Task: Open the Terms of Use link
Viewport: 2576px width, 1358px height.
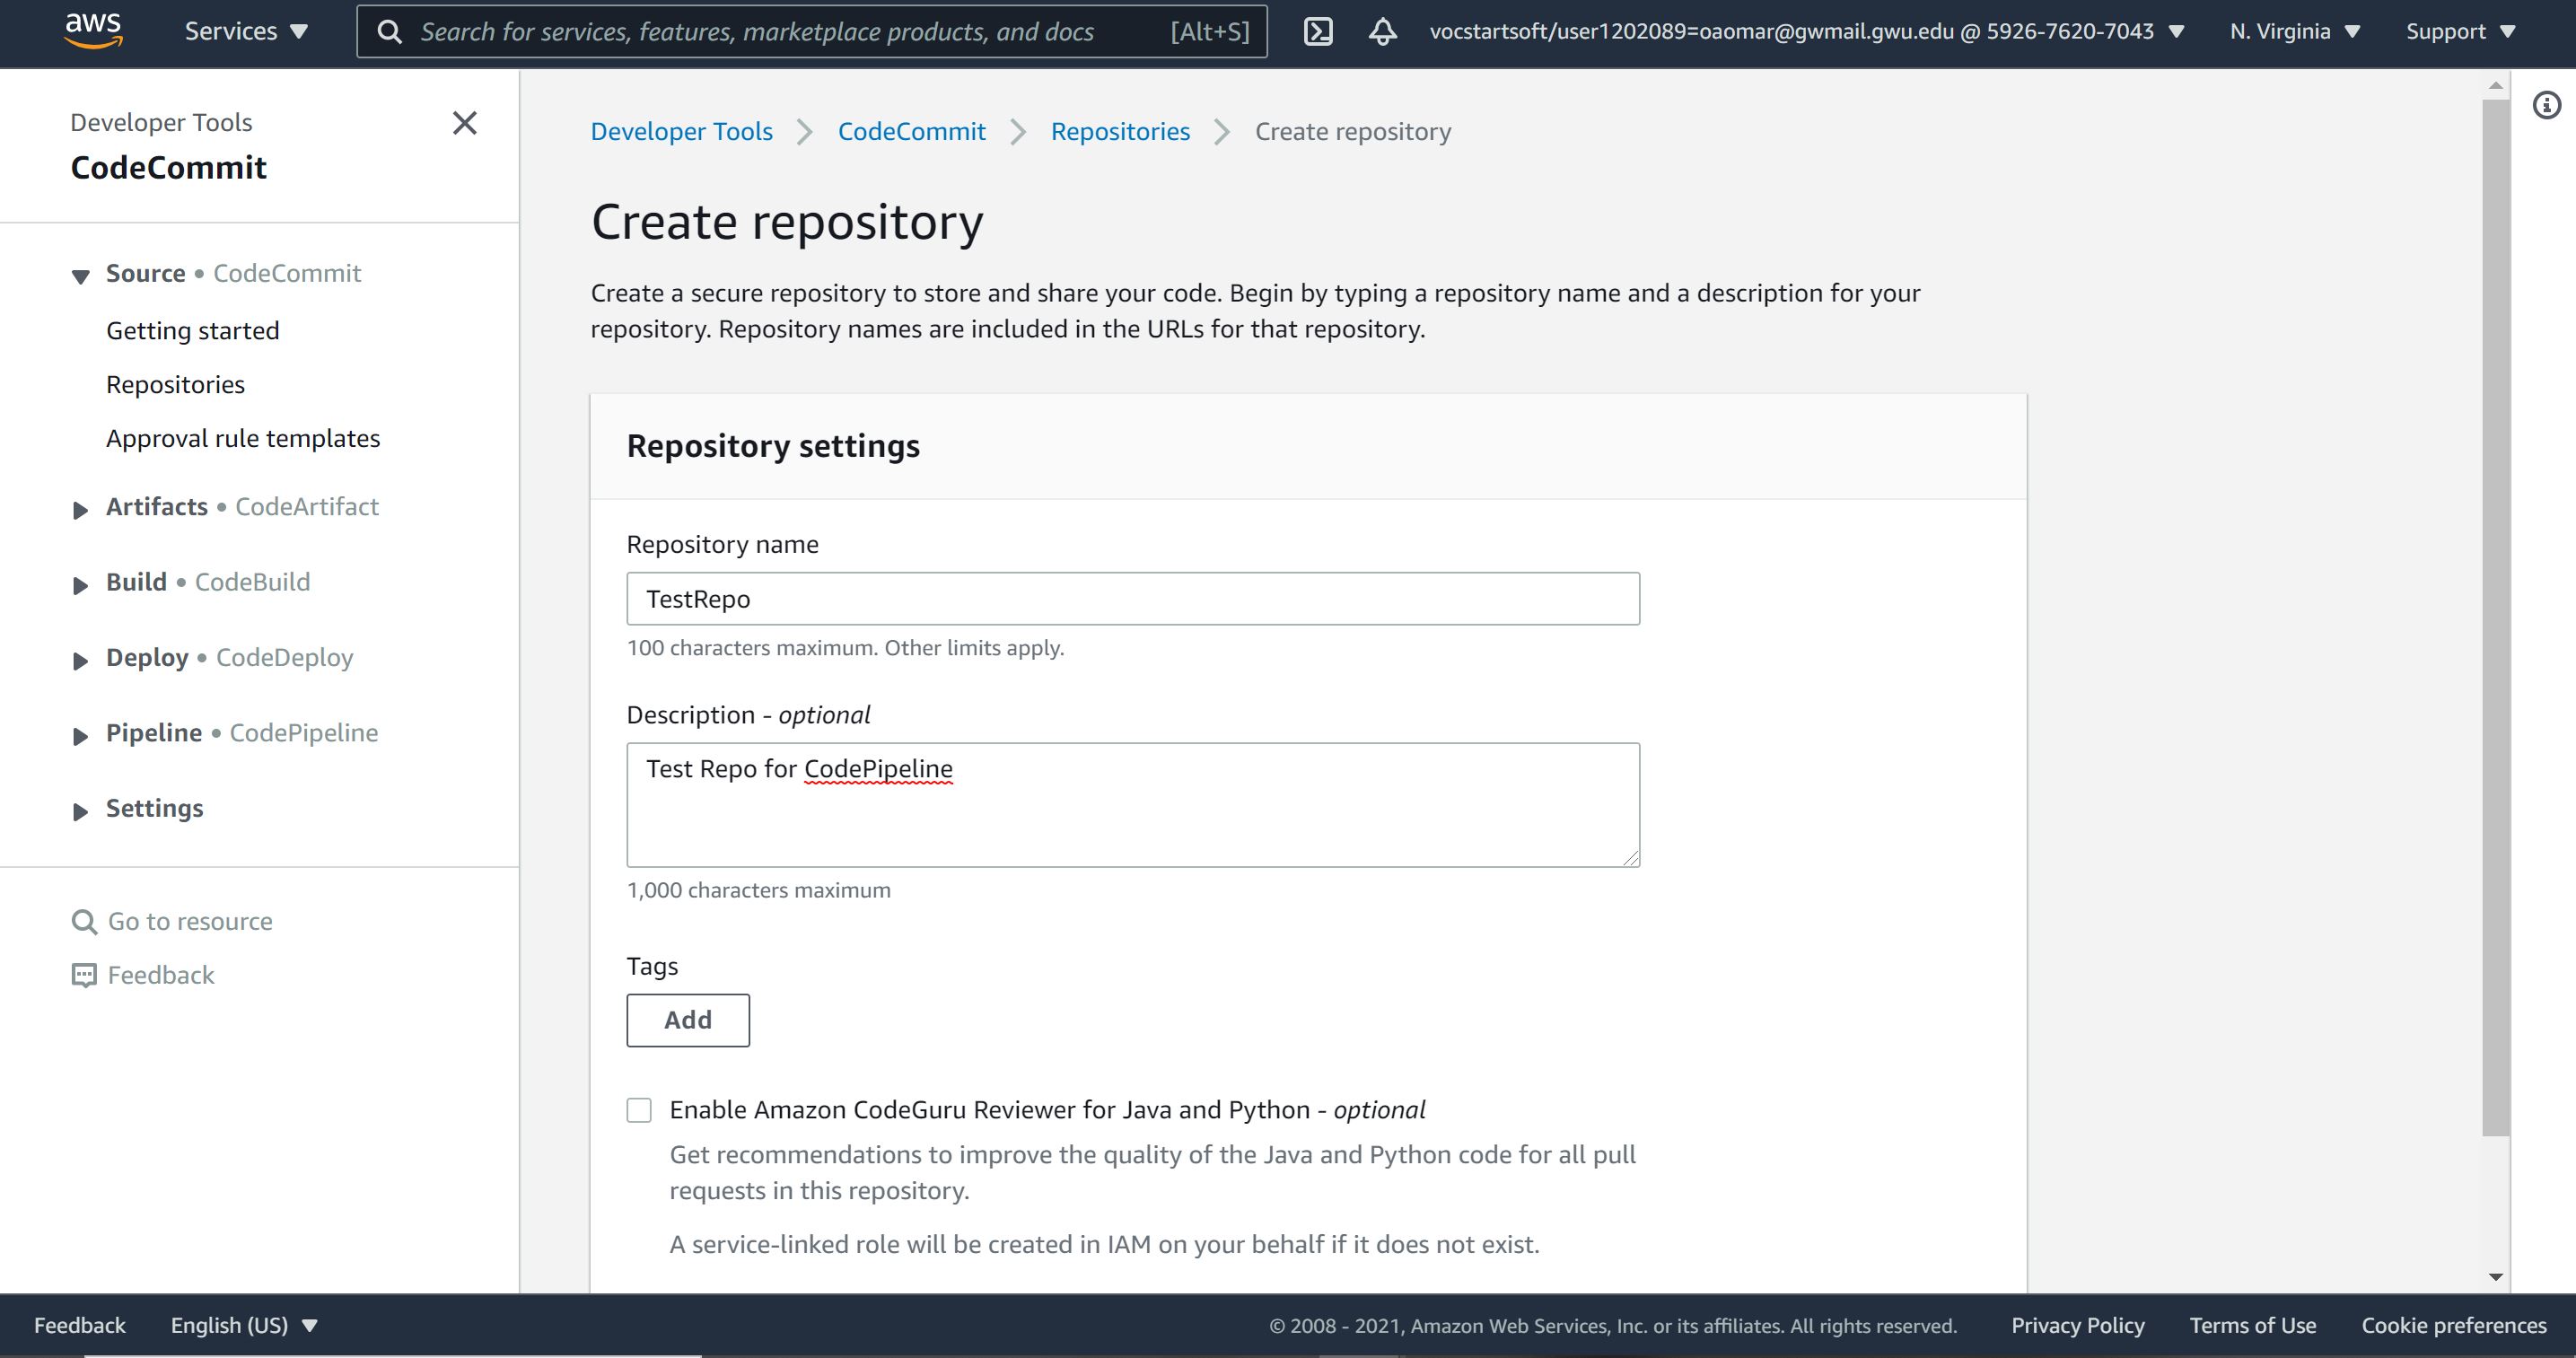Action: [x=2253, y=1325]
